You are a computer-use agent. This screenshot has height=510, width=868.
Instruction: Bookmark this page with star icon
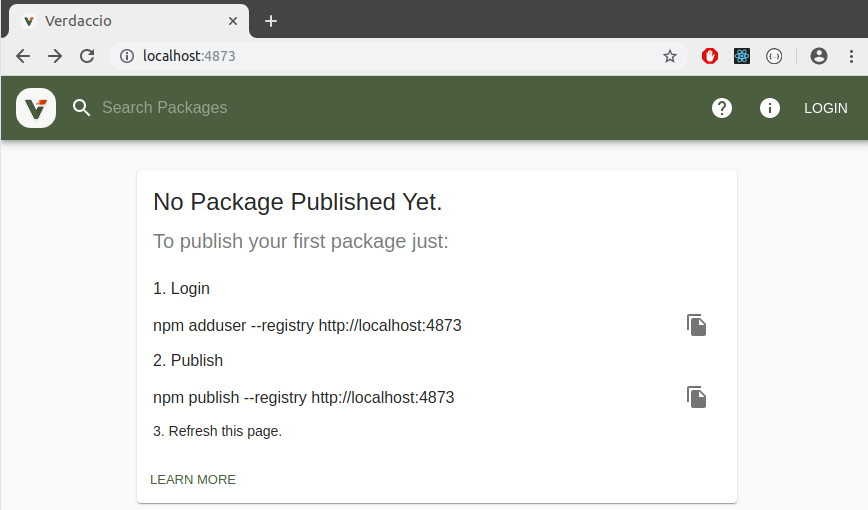tap(670, 57)
